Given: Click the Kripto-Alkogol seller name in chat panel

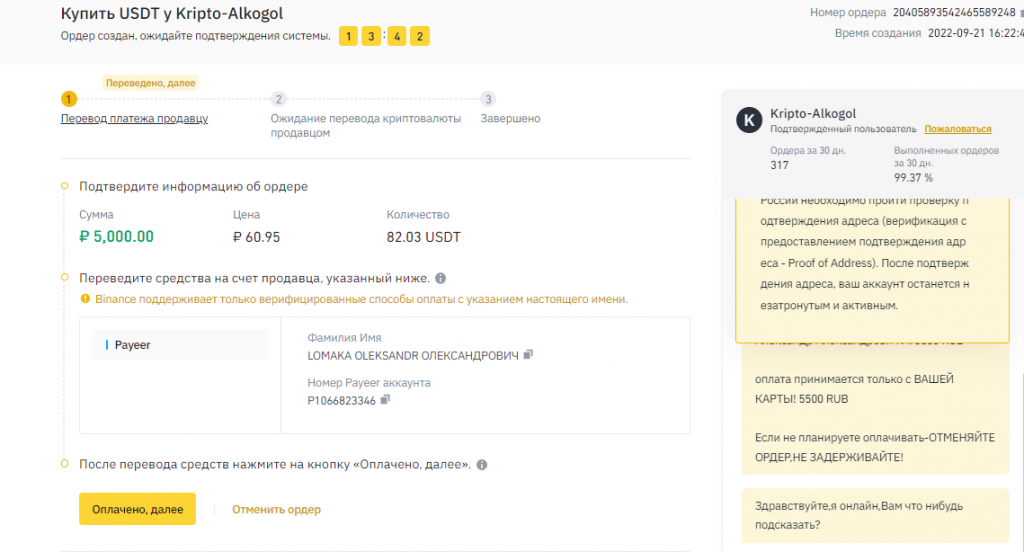Looking at the screenshot, I should point(813,114).
